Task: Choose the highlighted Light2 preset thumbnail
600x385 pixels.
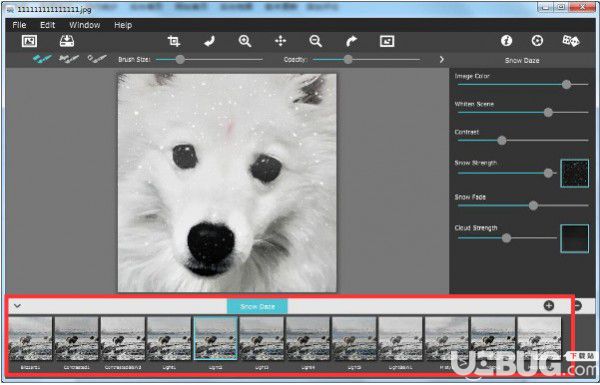Action: click(215, 338)
